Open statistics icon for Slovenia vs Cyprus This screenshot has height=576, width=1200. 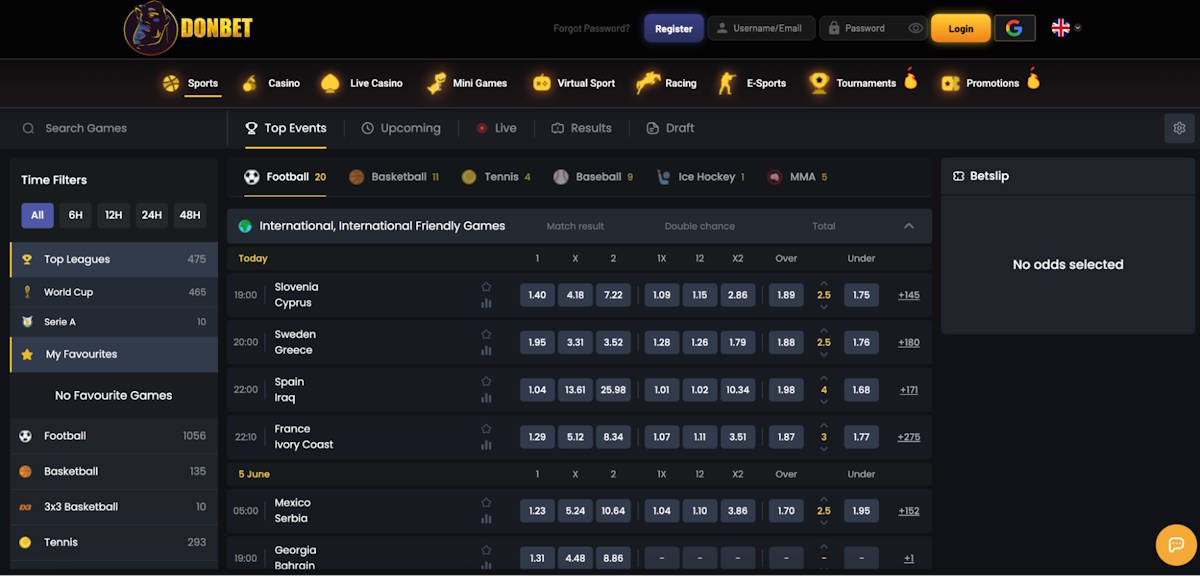(486, 303)
